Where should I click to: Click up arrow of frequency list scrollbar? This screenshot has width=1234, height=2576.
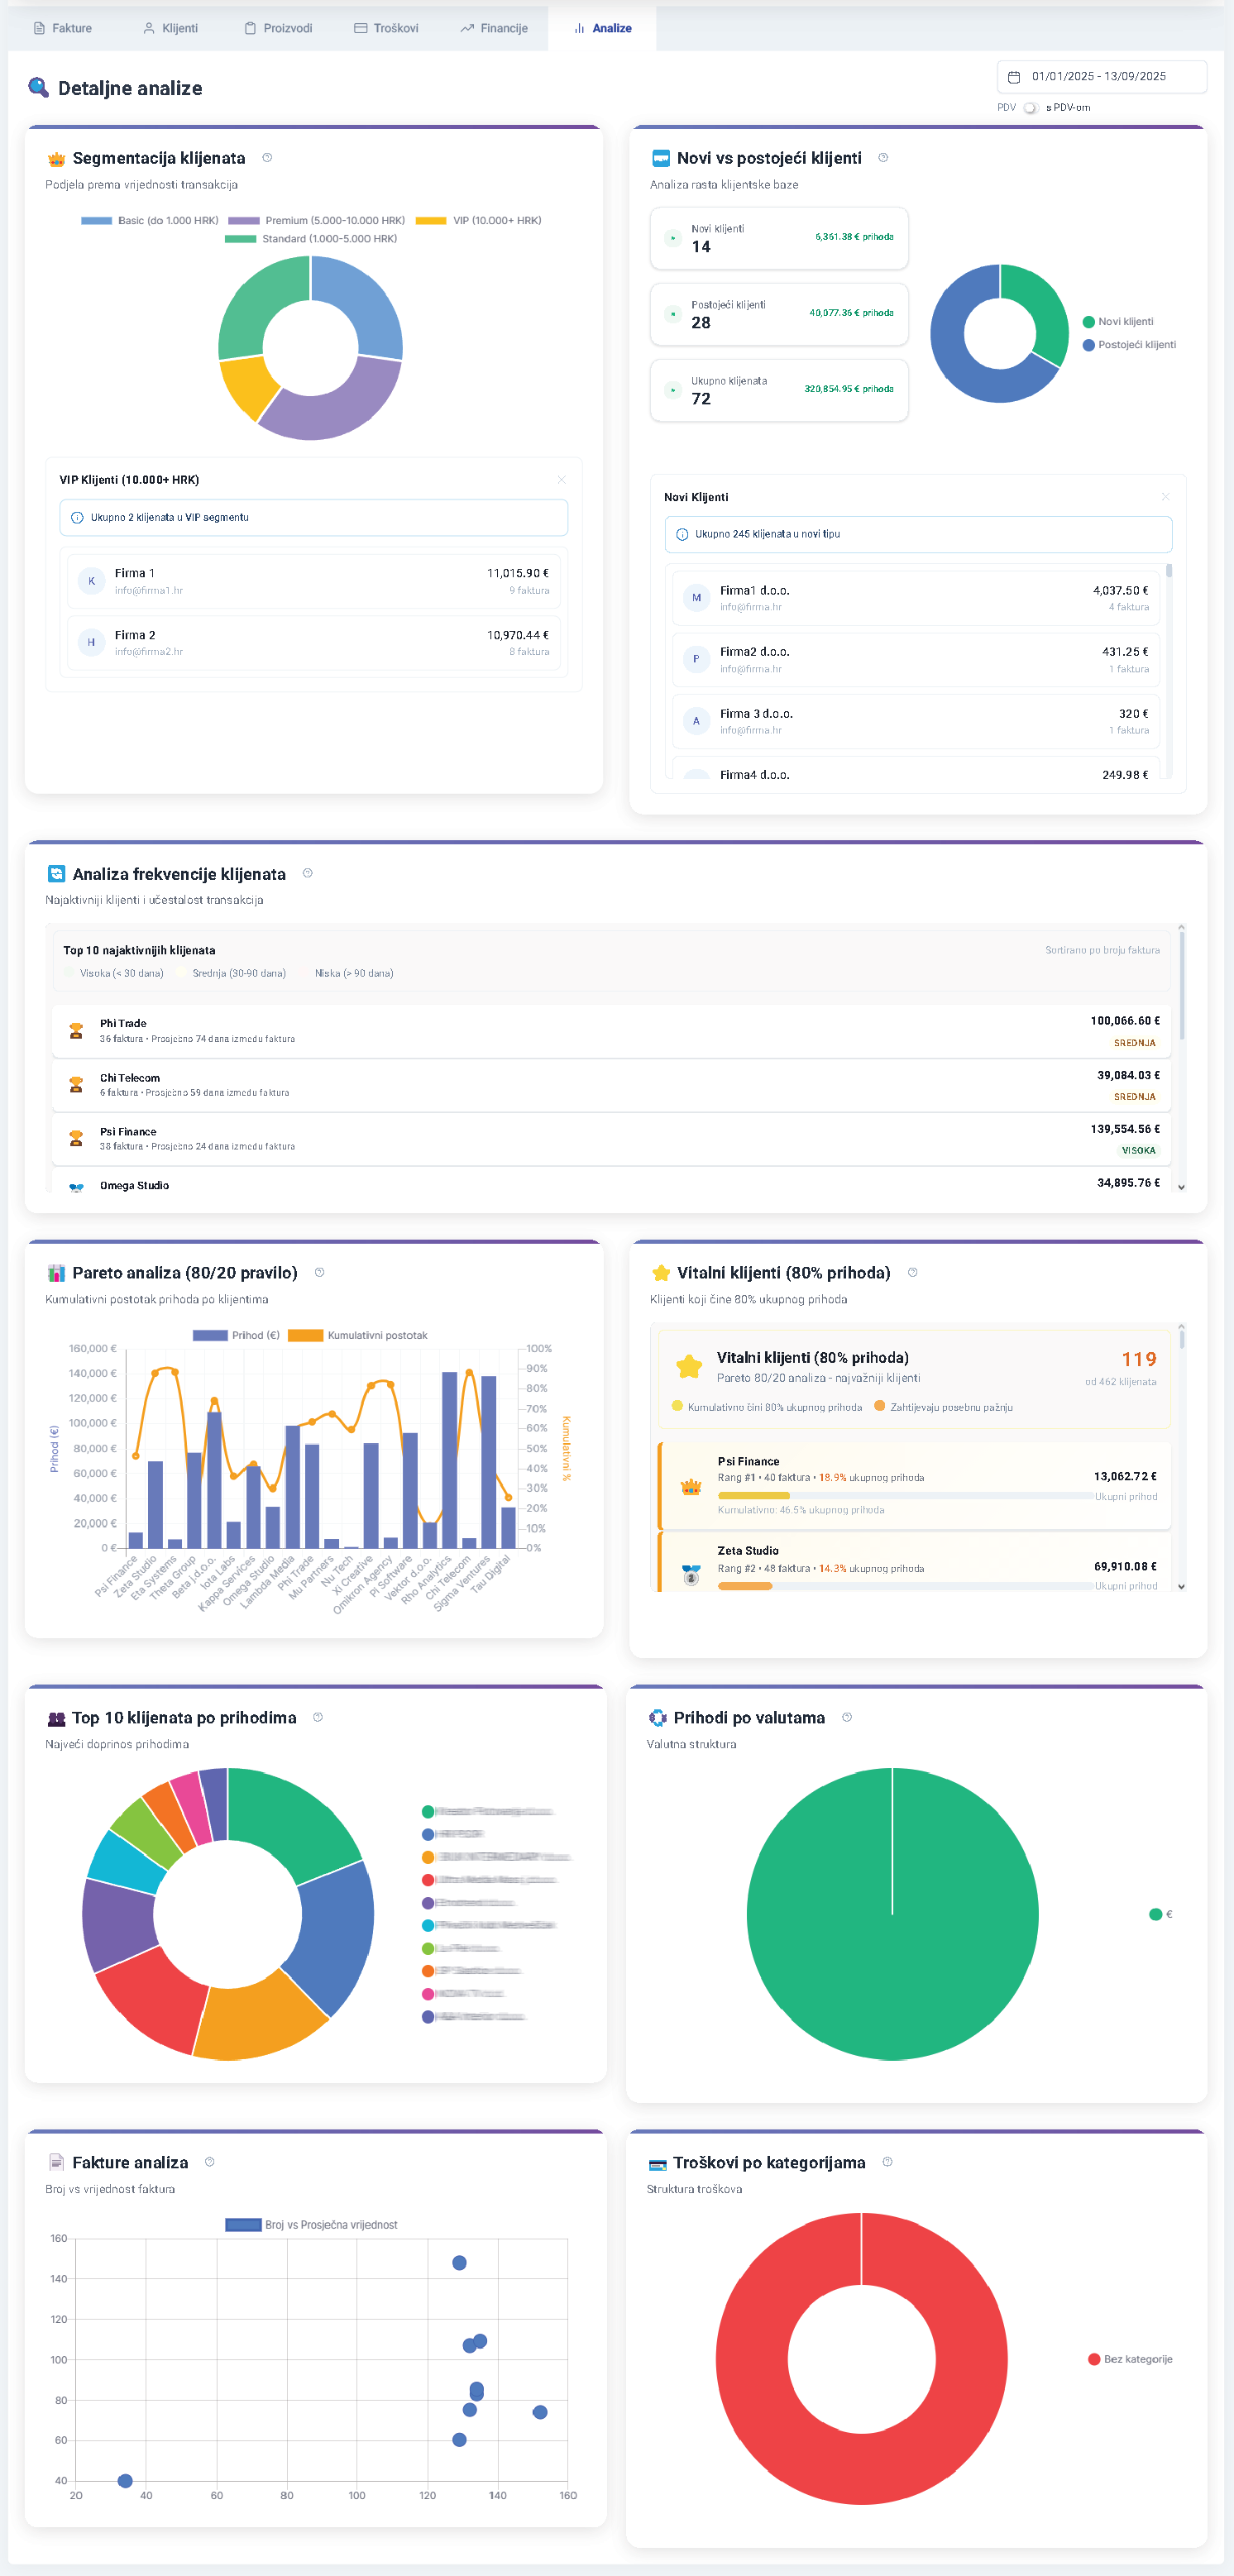point(1181,928)
